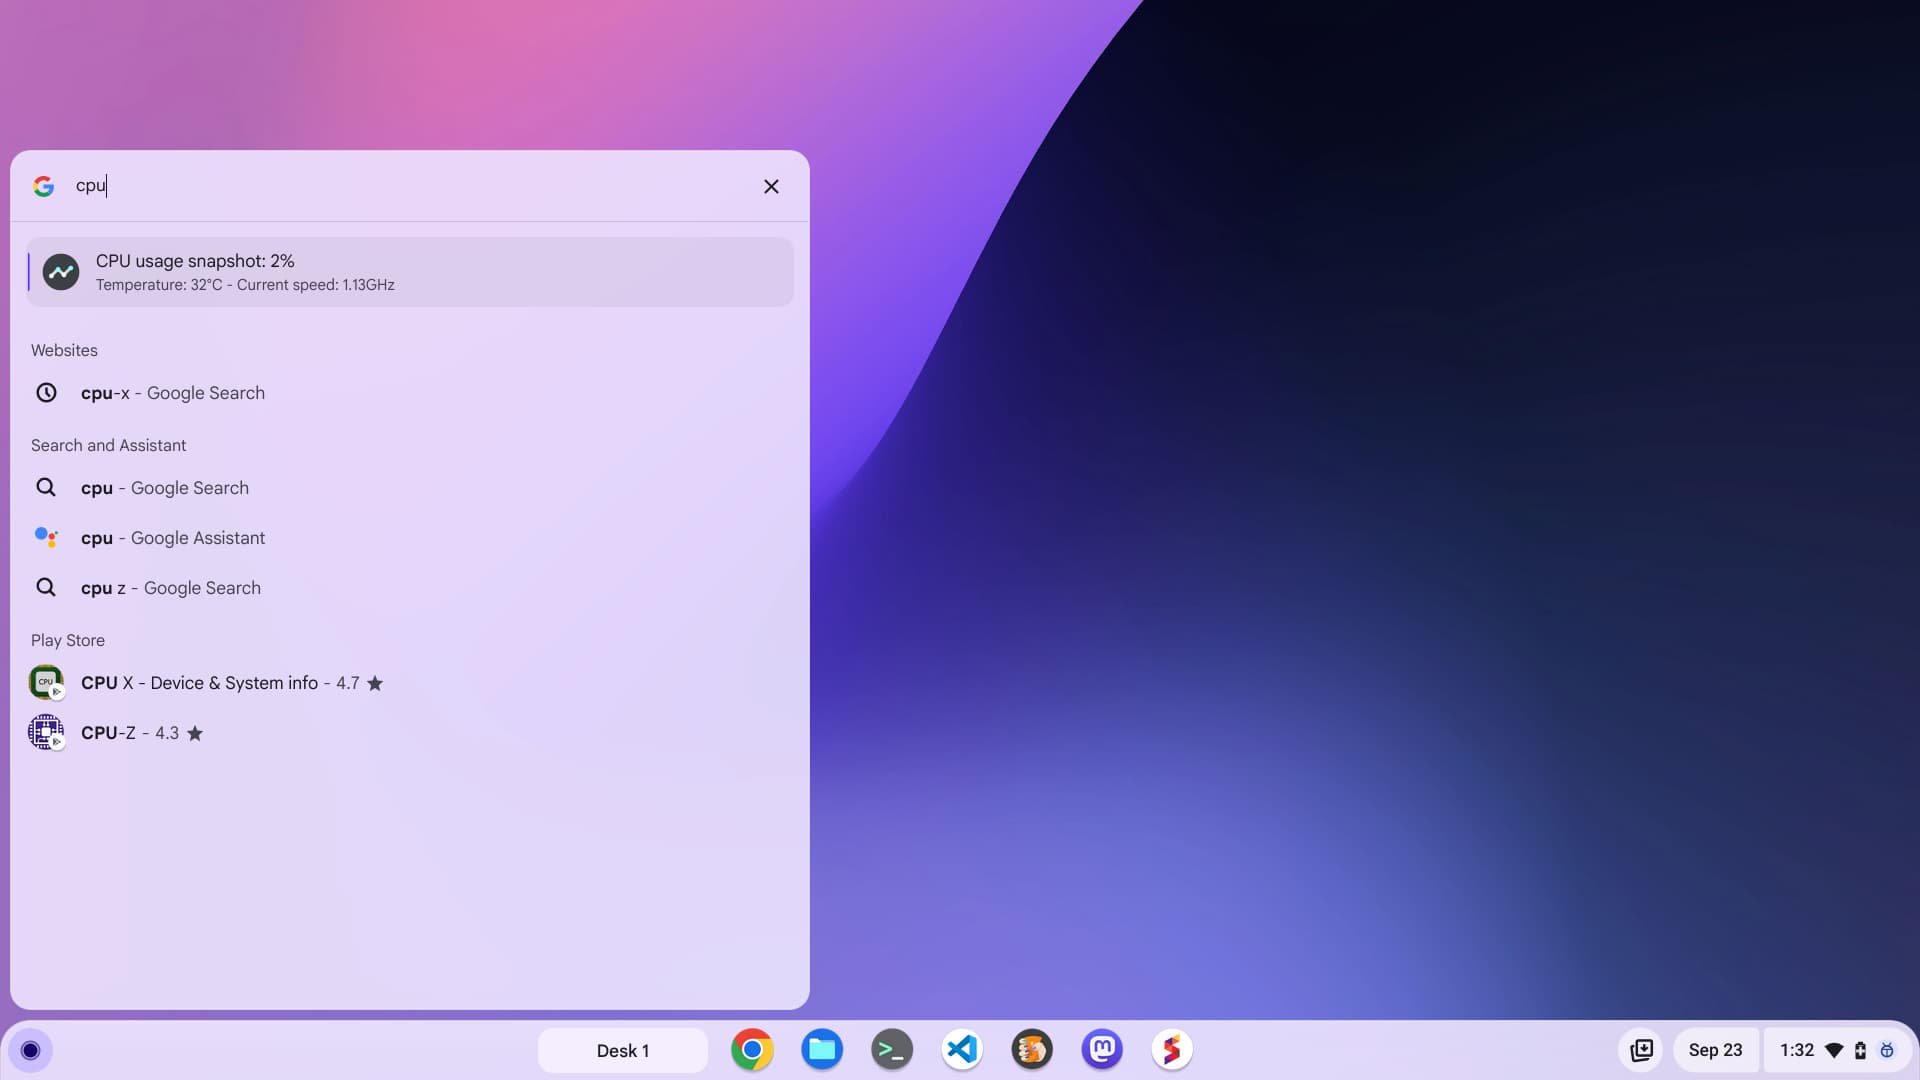This screenshot has width=1920, height=1080.
Task: Open cpu - Google Assistant suggestion
Action: click(173, 538)
